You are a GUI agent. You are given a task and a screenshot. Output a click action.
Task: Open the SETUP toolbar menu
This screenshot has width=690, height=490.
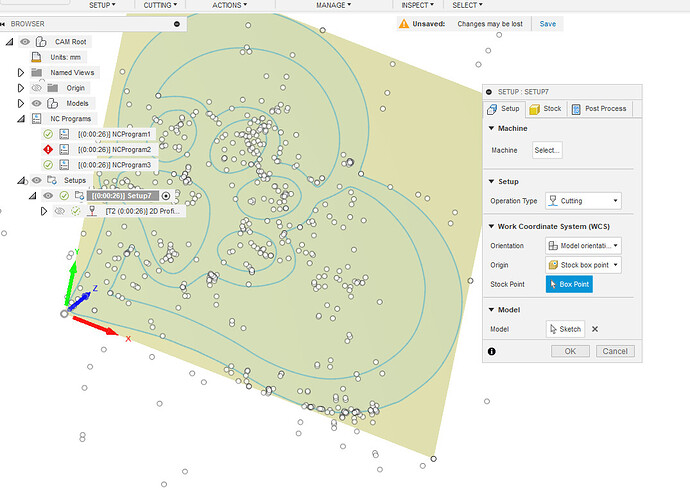coord(102,5)
